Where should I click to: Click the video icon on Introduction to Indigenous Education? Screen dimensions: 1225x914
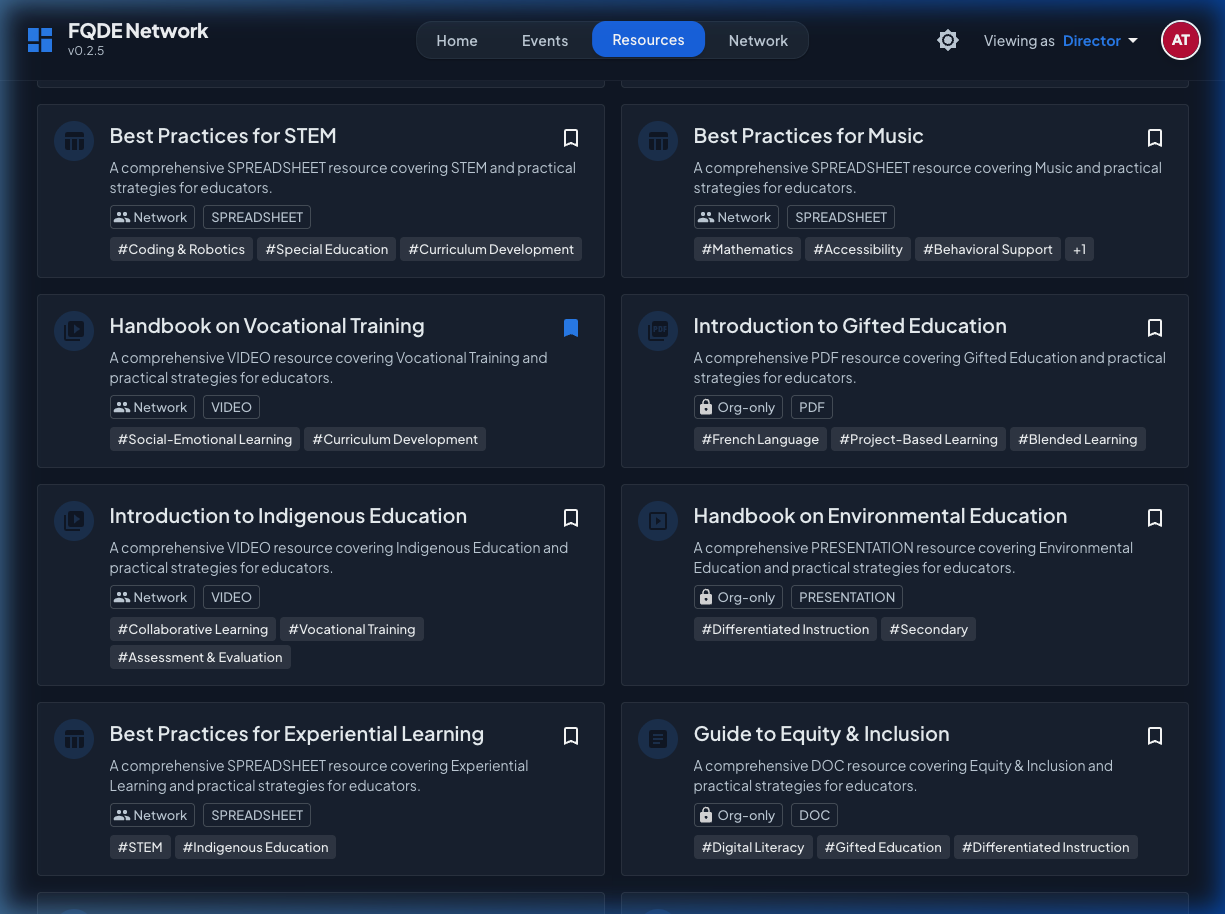(x=74, y=521)
